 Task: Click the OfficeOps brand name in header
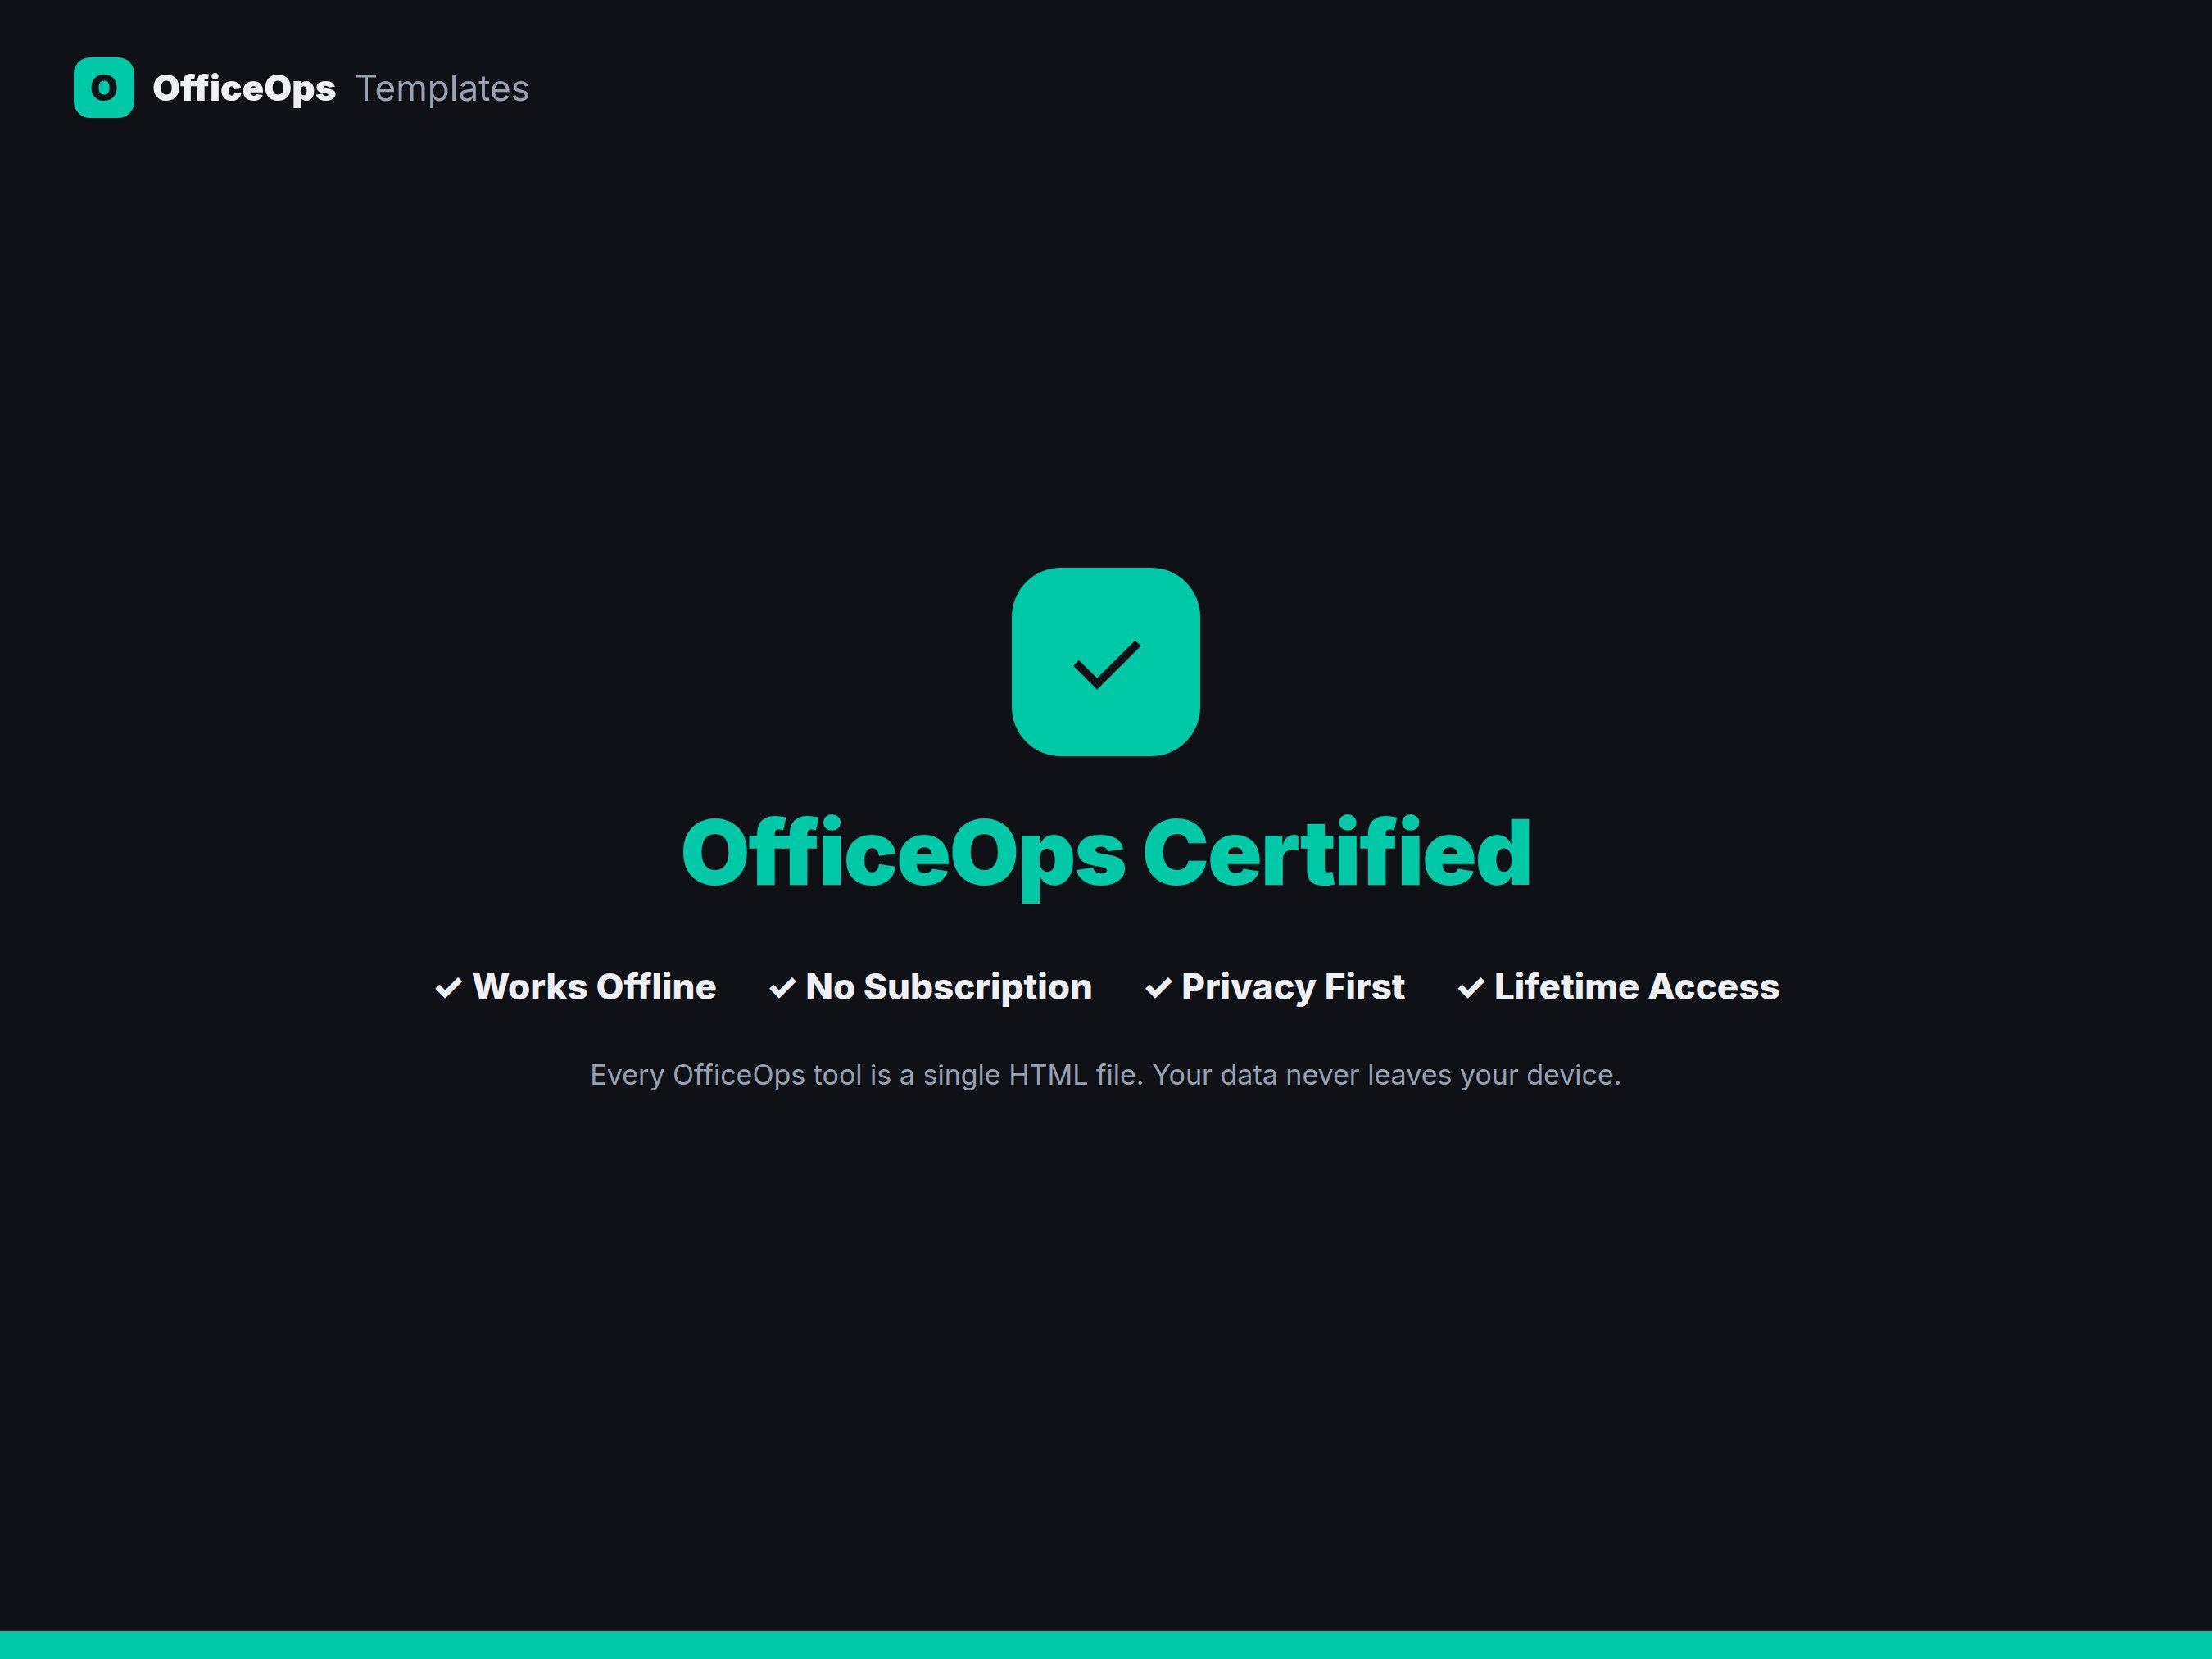[244, 88]
